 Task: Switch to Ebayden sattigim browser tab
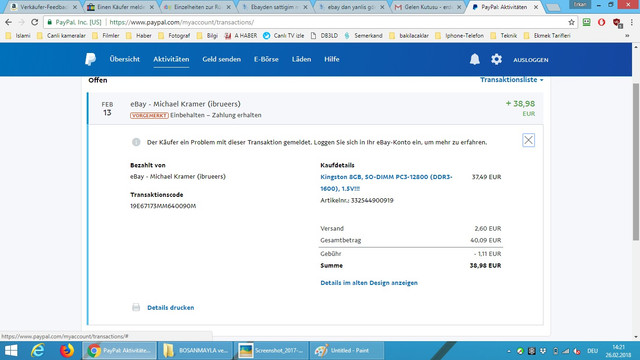point(274,7)
